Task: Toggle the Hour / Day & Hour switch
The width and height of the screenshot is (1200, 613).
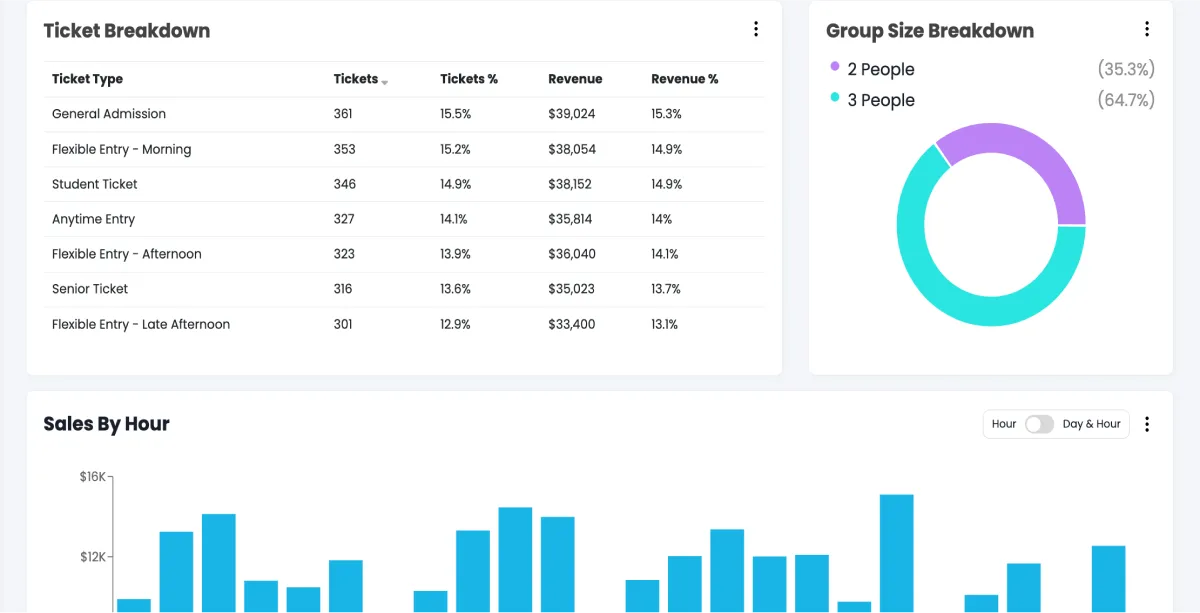Action: click(1039, 424)
